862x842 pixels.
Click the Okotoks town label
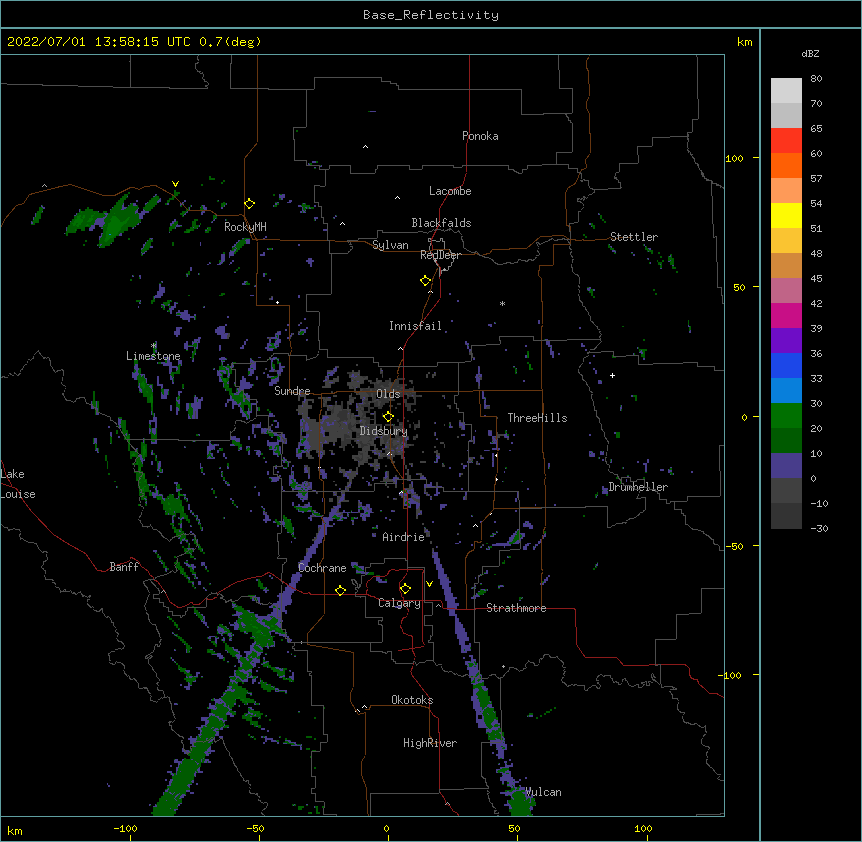pos(412,700)
